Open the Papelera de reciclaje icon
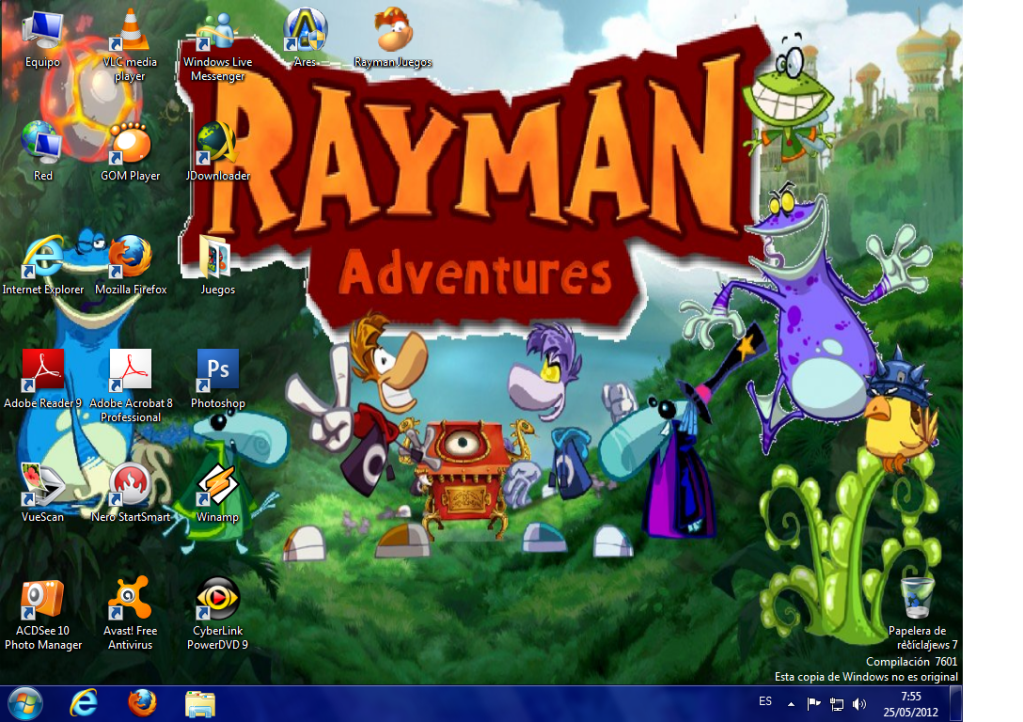The width and height of the screenshot is (1023, 722). [918, 613]
